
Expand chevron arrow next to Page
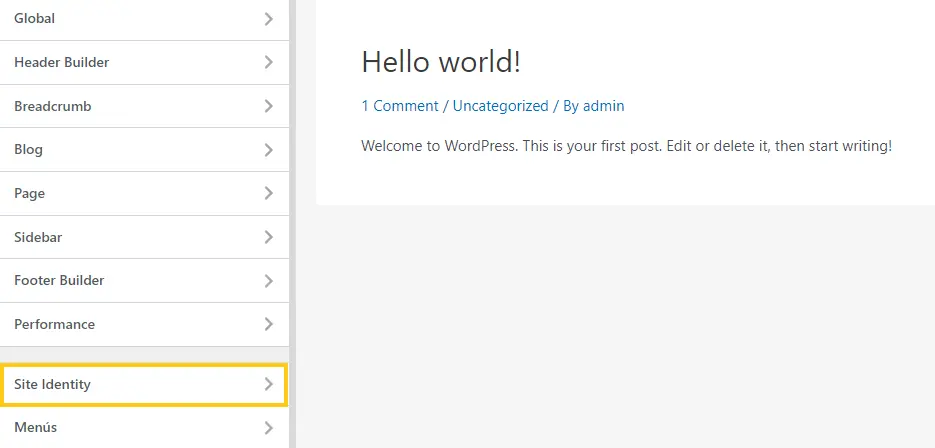tap(269, 193)
